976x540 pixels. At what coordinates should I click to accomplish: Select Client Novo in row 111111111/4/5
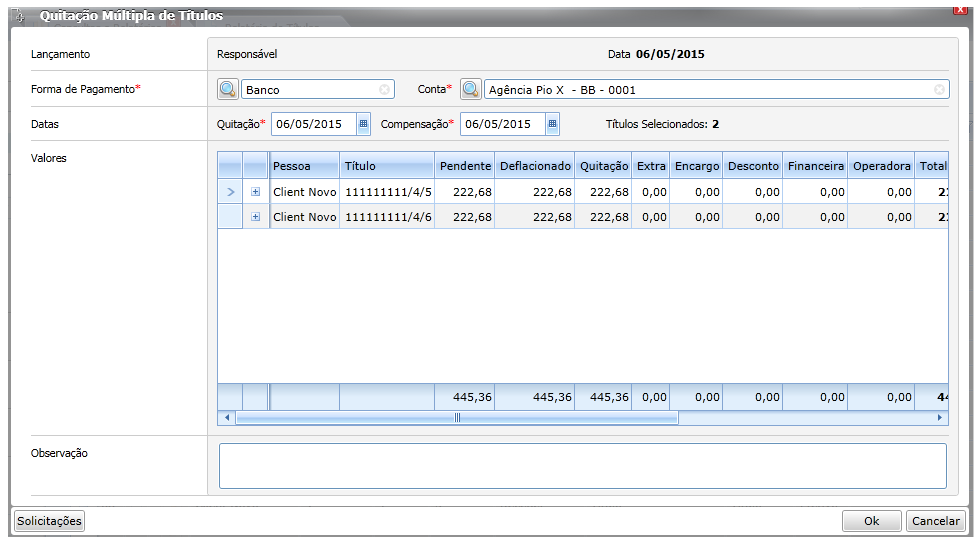pos(304,192)
